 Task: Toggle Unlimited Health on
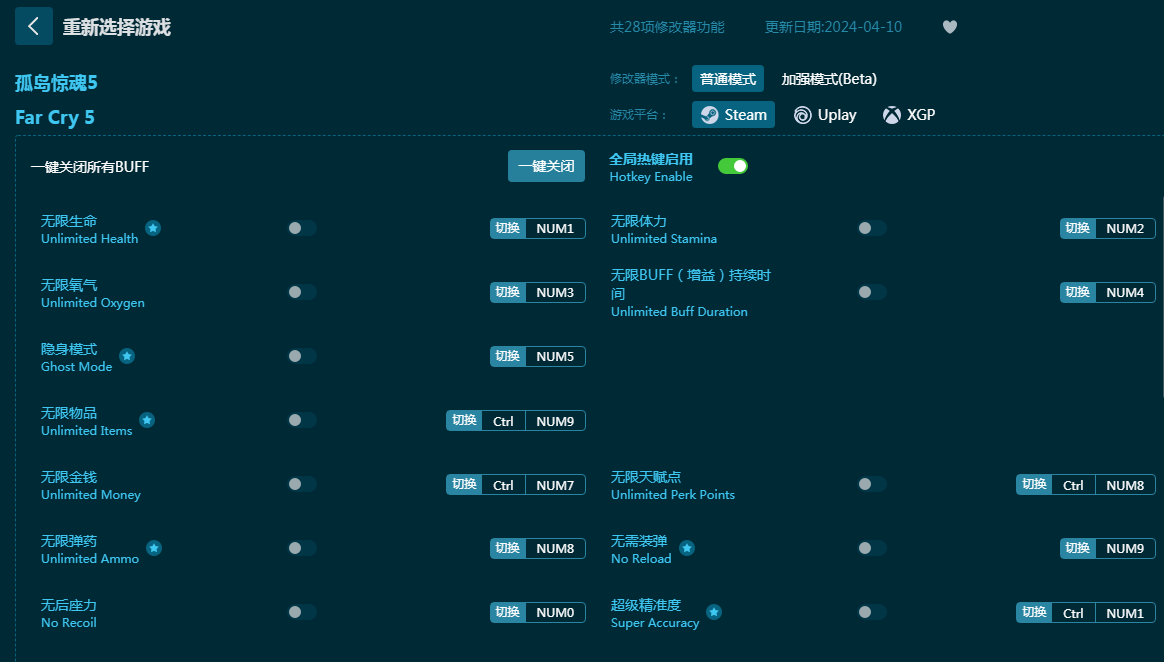tap(302, 228)
